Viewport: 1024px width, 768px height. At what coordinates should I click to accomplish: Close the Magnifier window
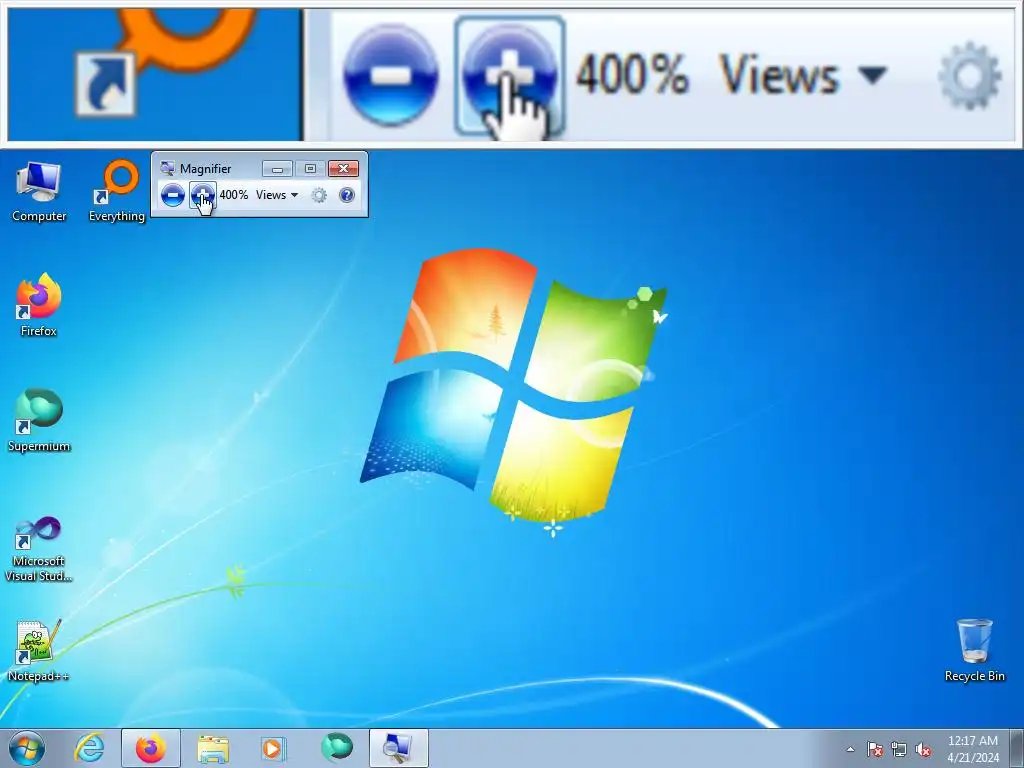pyautogui.click(x=344, y=169)
